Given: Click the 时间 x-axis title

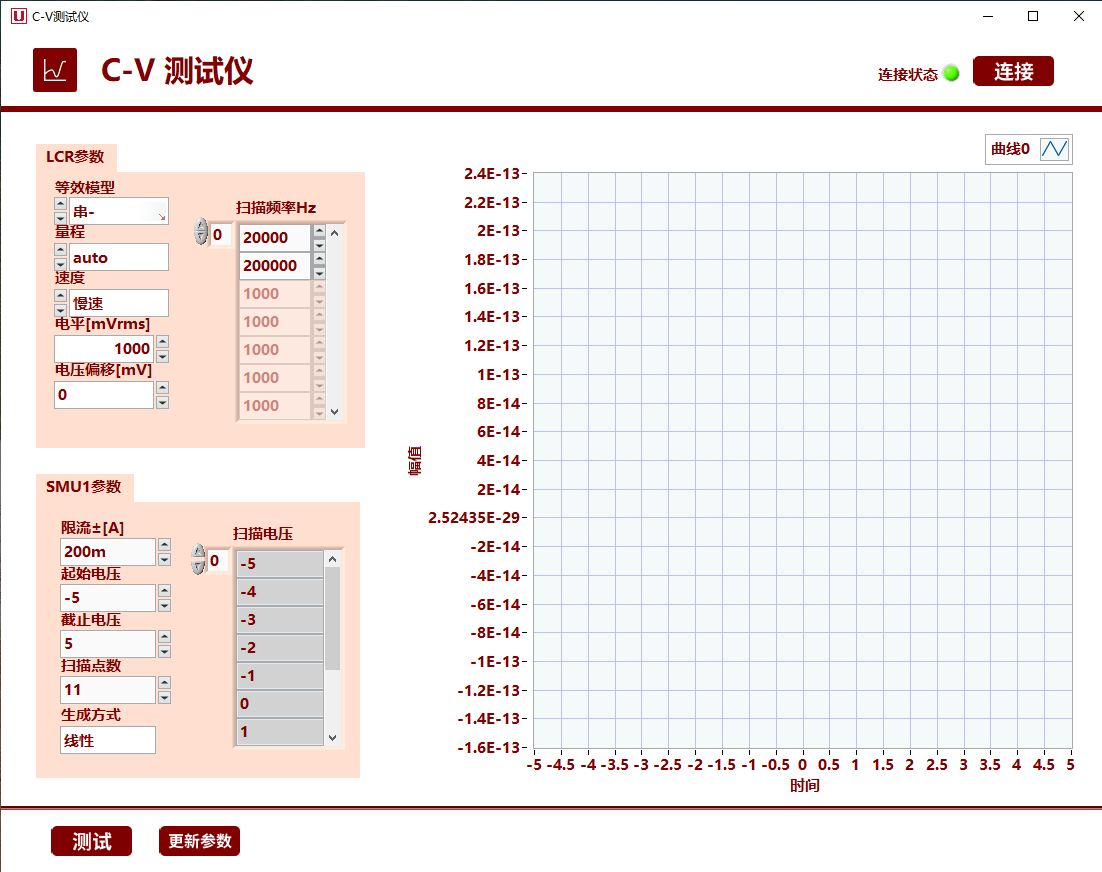Looking at the screenshot, I should click(x=804, y=786).
